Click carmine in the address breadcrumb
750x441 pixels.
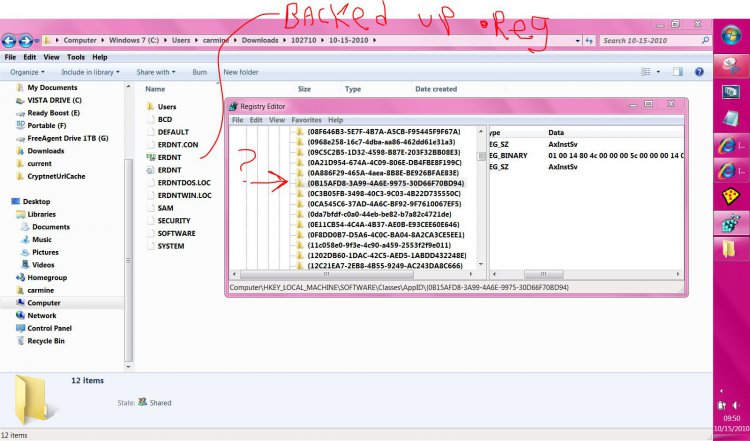(x=216, y=40)
